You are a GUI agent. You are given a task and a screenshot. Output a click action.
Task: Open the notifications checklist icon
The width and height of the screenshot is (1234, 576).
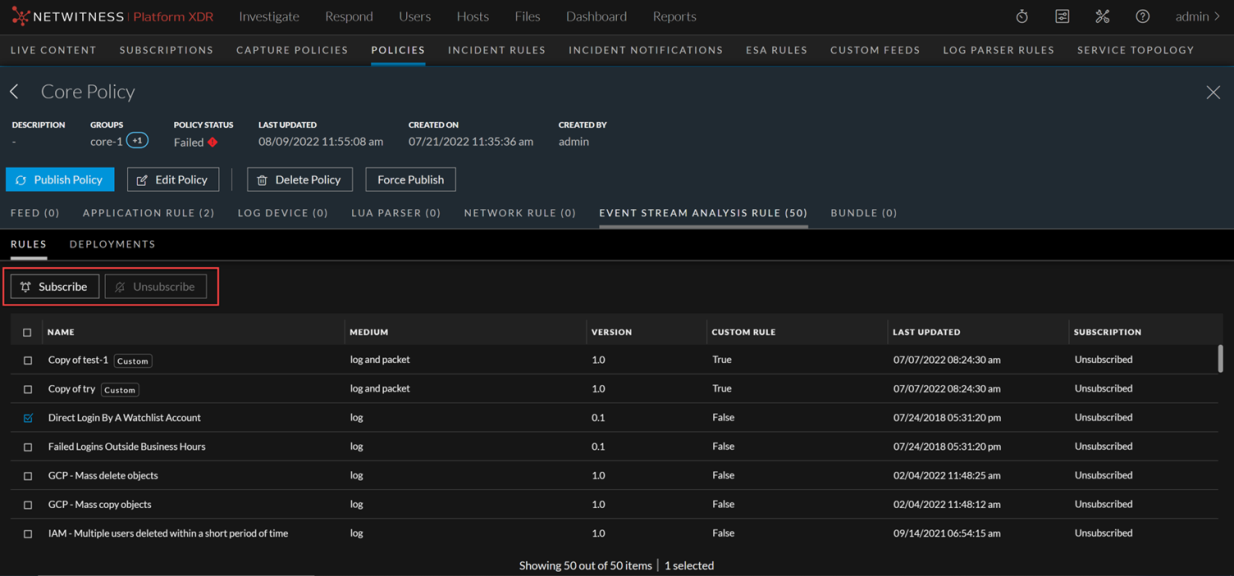[x=1062, y=17]
